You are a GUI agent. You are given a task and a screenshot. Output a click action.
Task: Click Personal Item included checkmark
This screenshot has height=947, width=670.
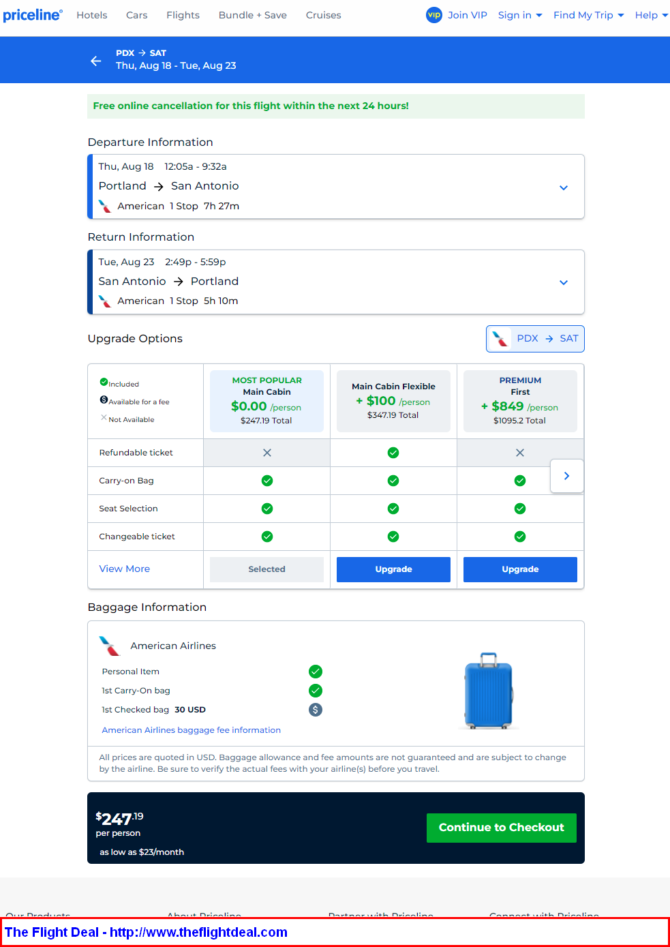tap(315, 672)
